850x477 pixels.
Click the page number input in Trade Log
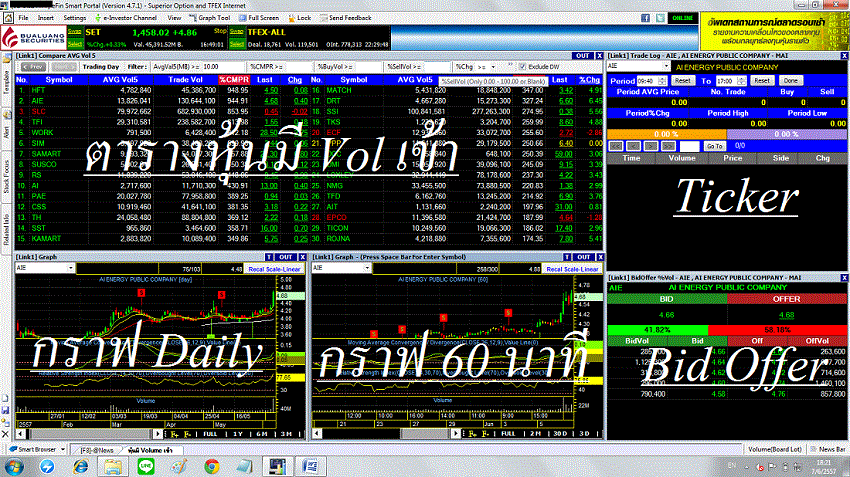point(690,146)
